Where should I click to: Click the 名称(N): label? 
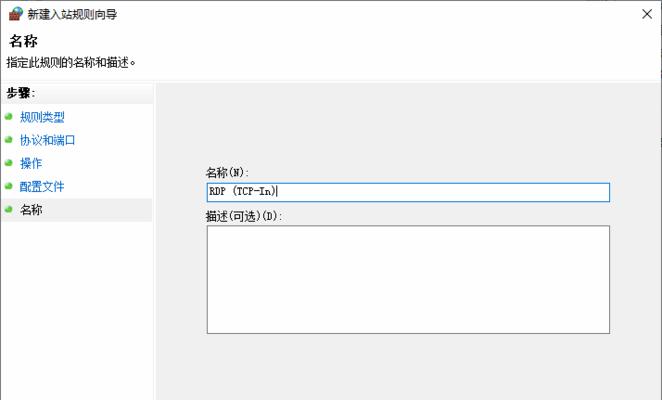click(x=227, y=172)
